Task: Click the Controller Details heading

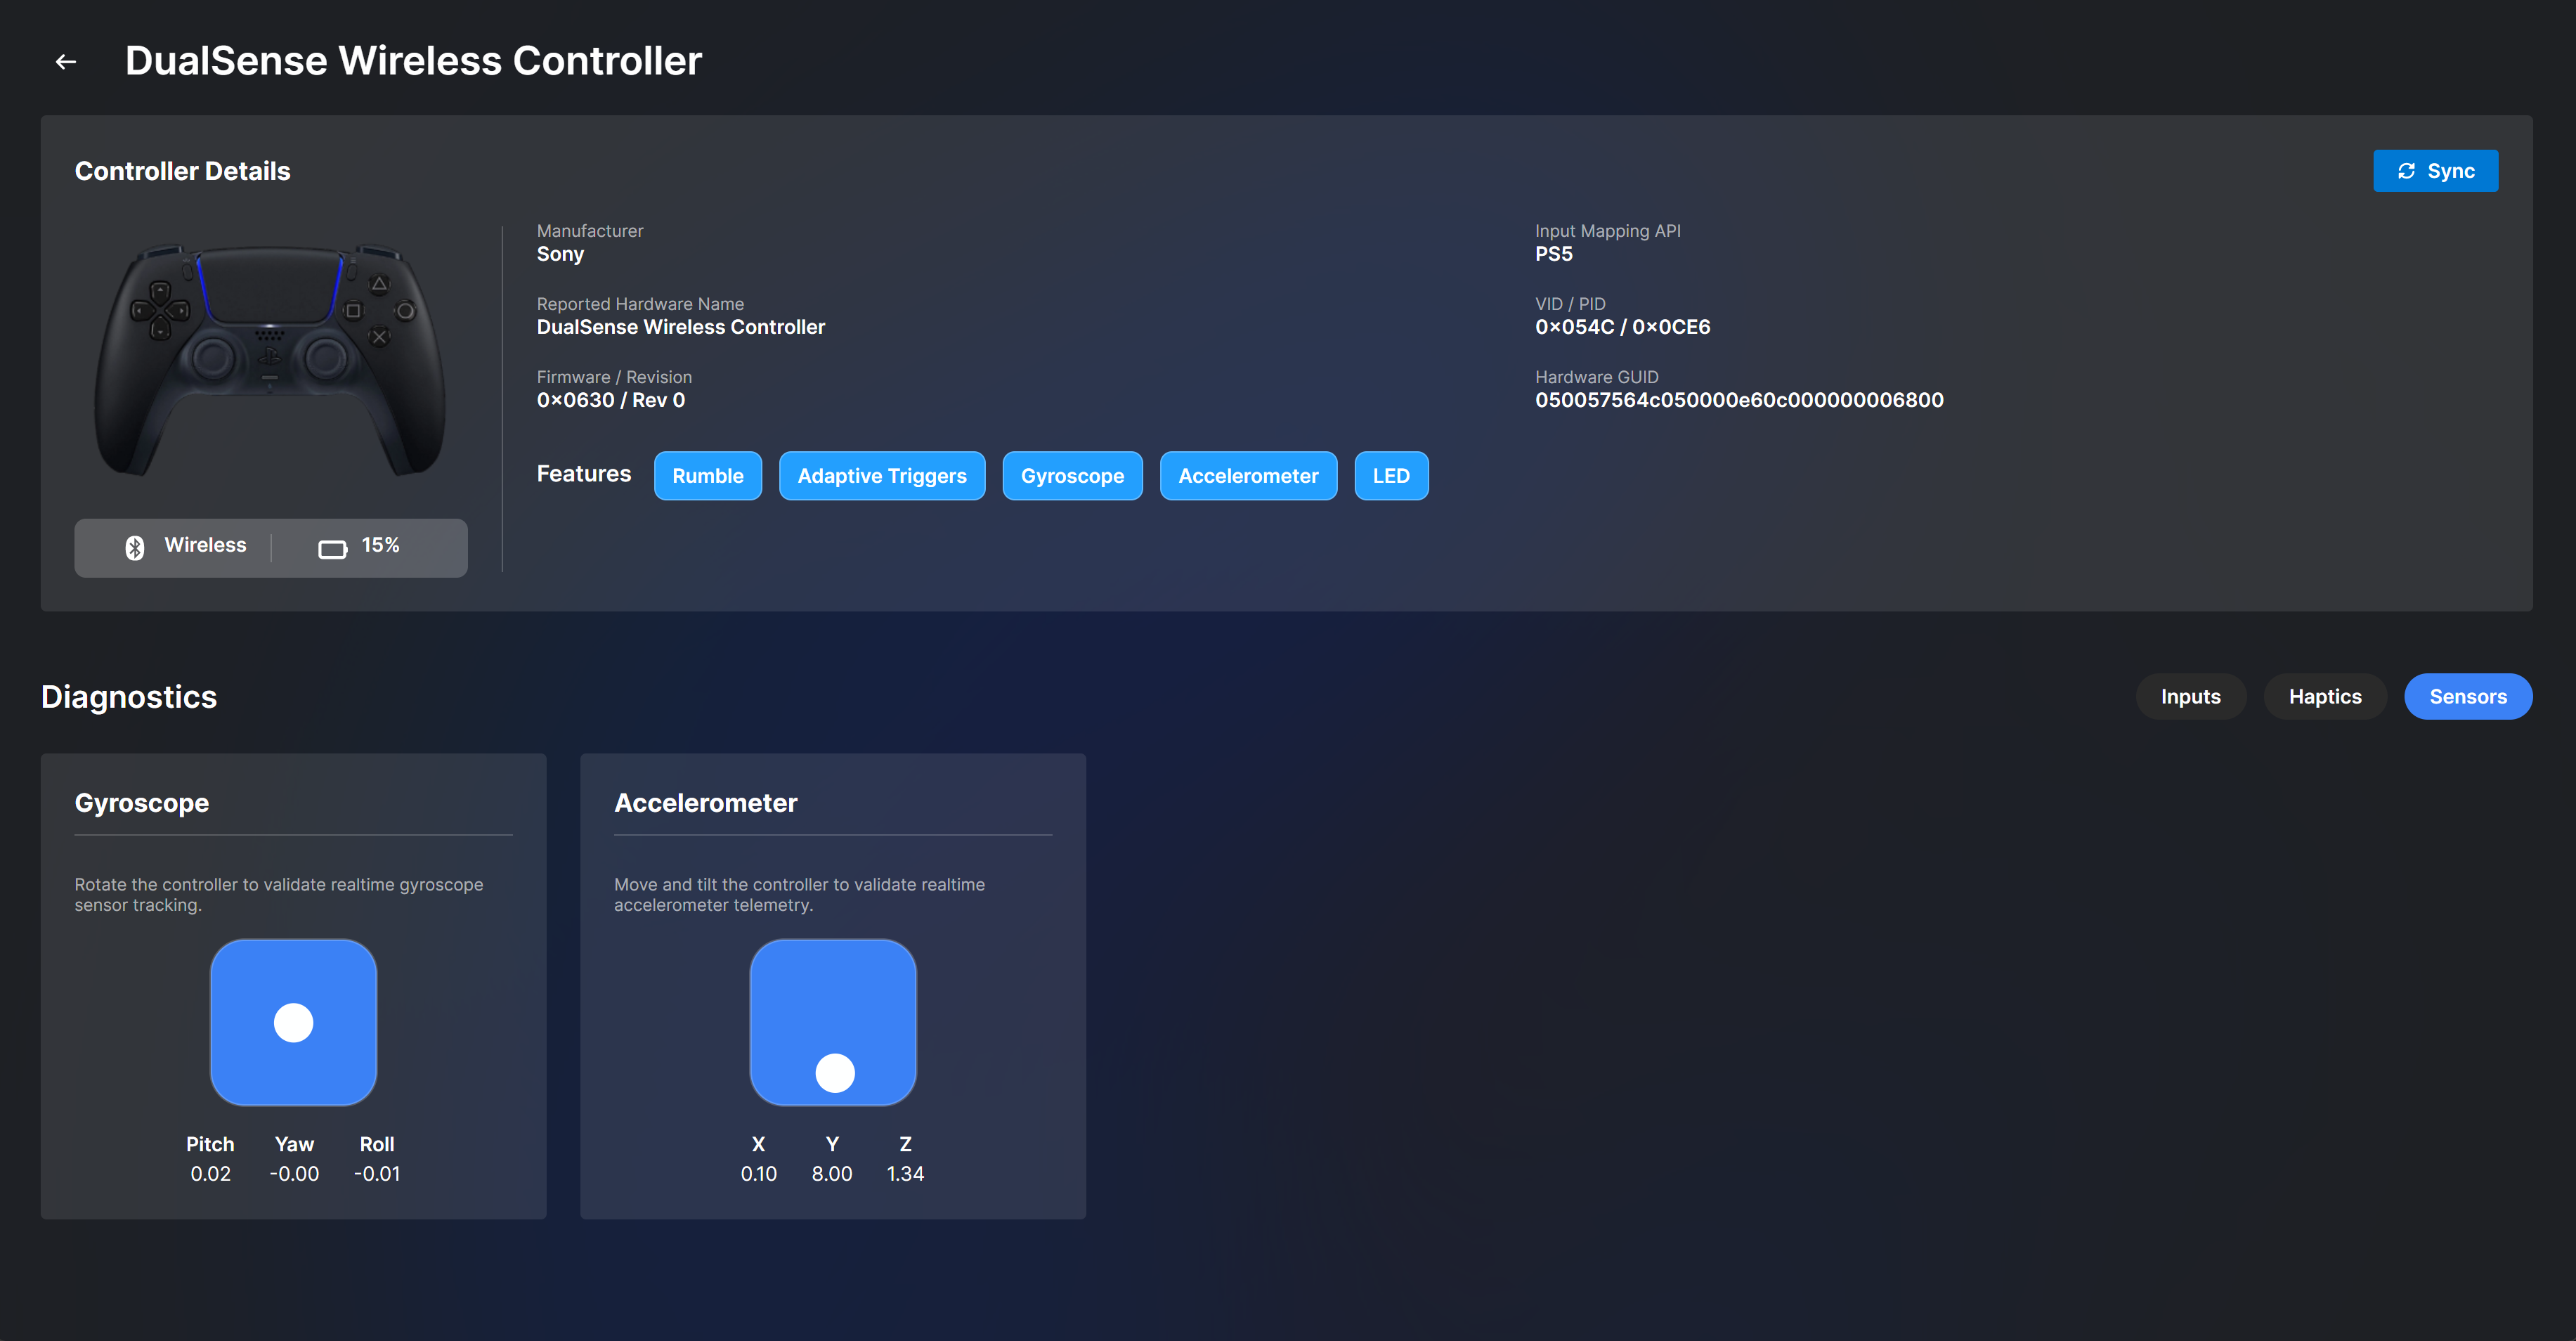Action: coord(183,171)
